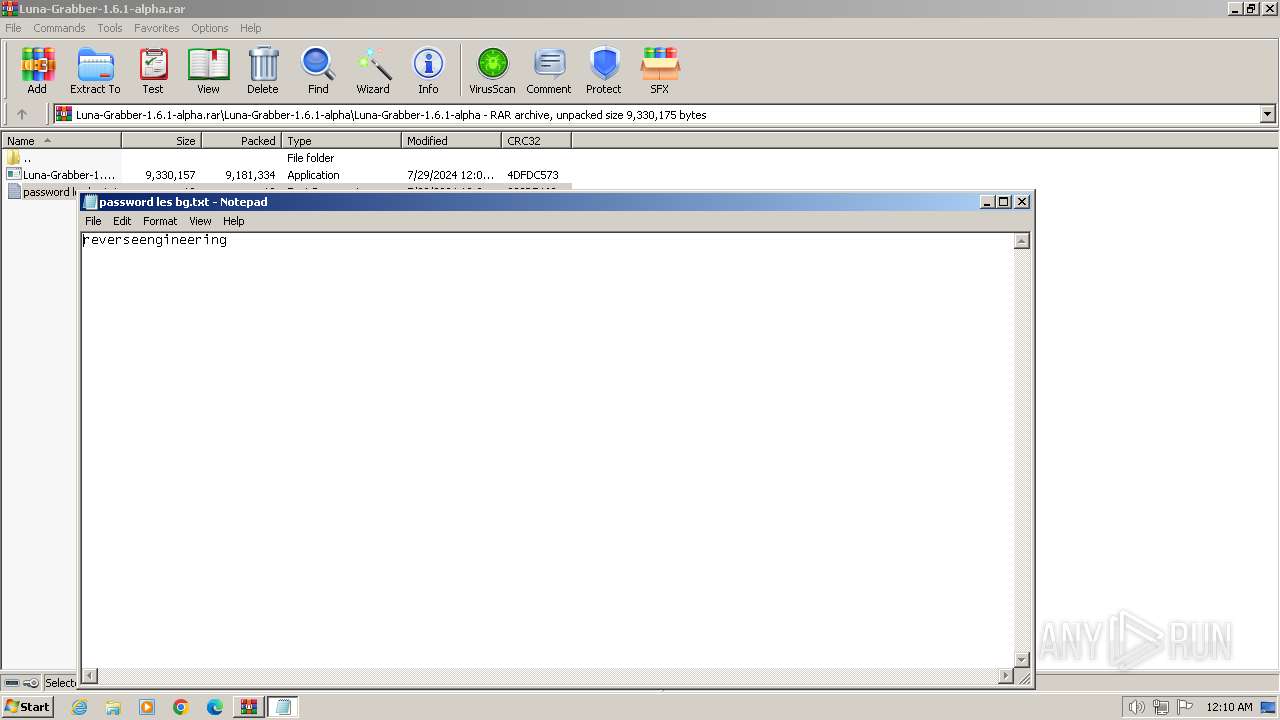Open WinRAR File menu
1280x720 pixels.
(x=13, y=28)
